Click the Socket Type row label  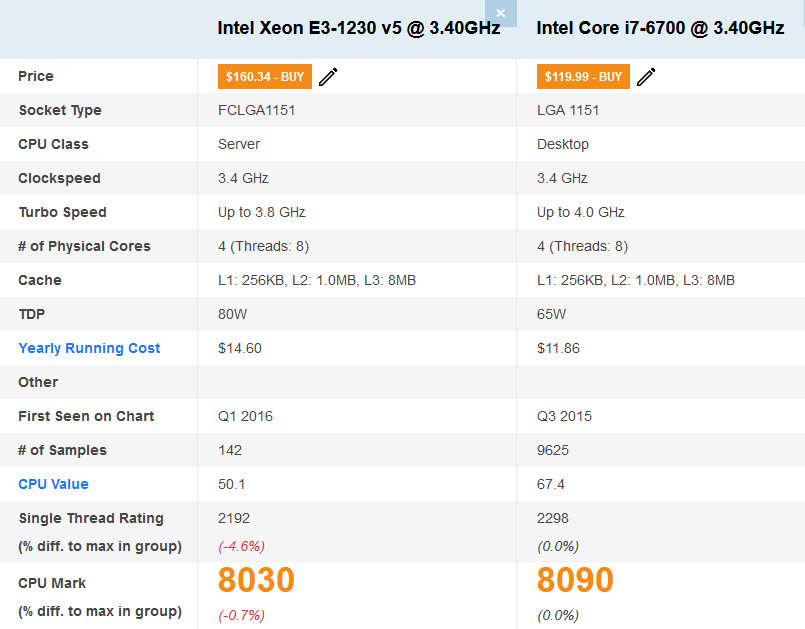click(x=60, y=110)
